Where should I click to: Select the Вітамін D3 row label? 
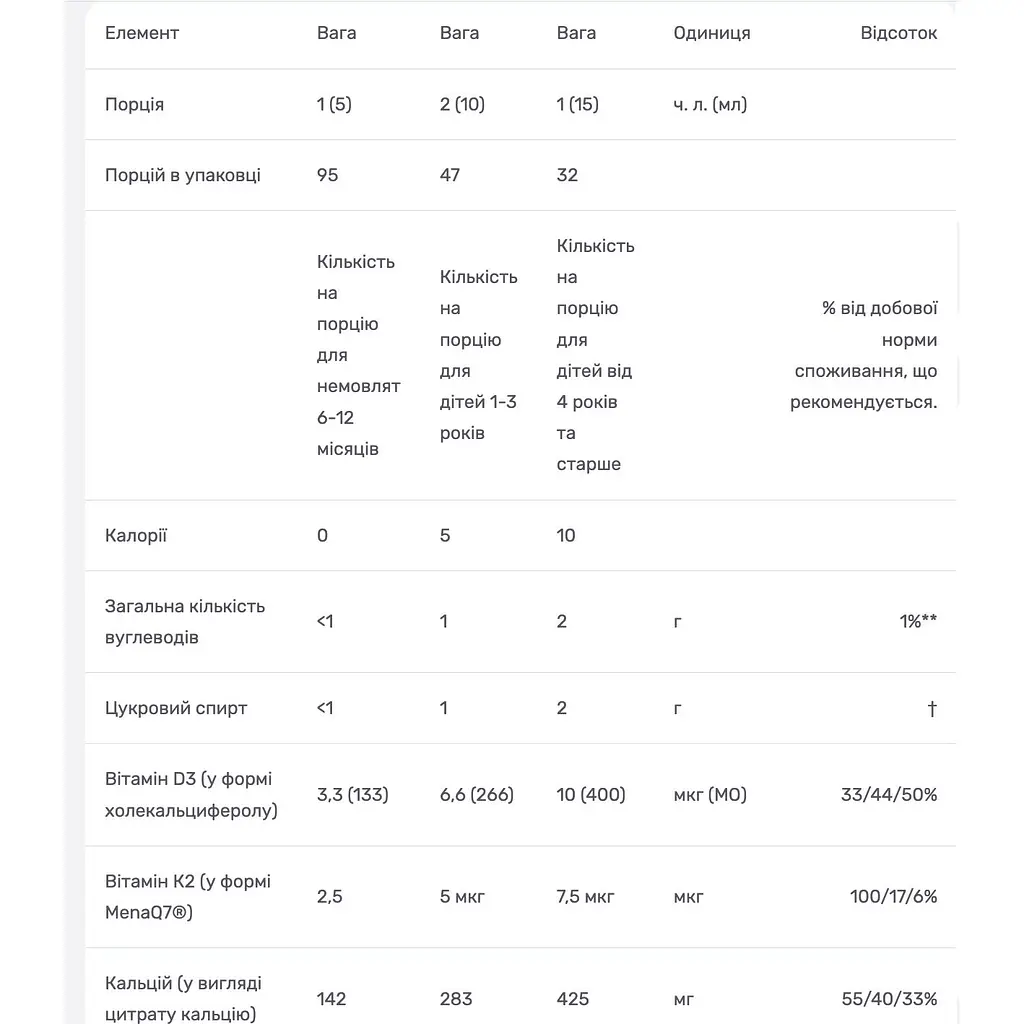coord(191,795)
